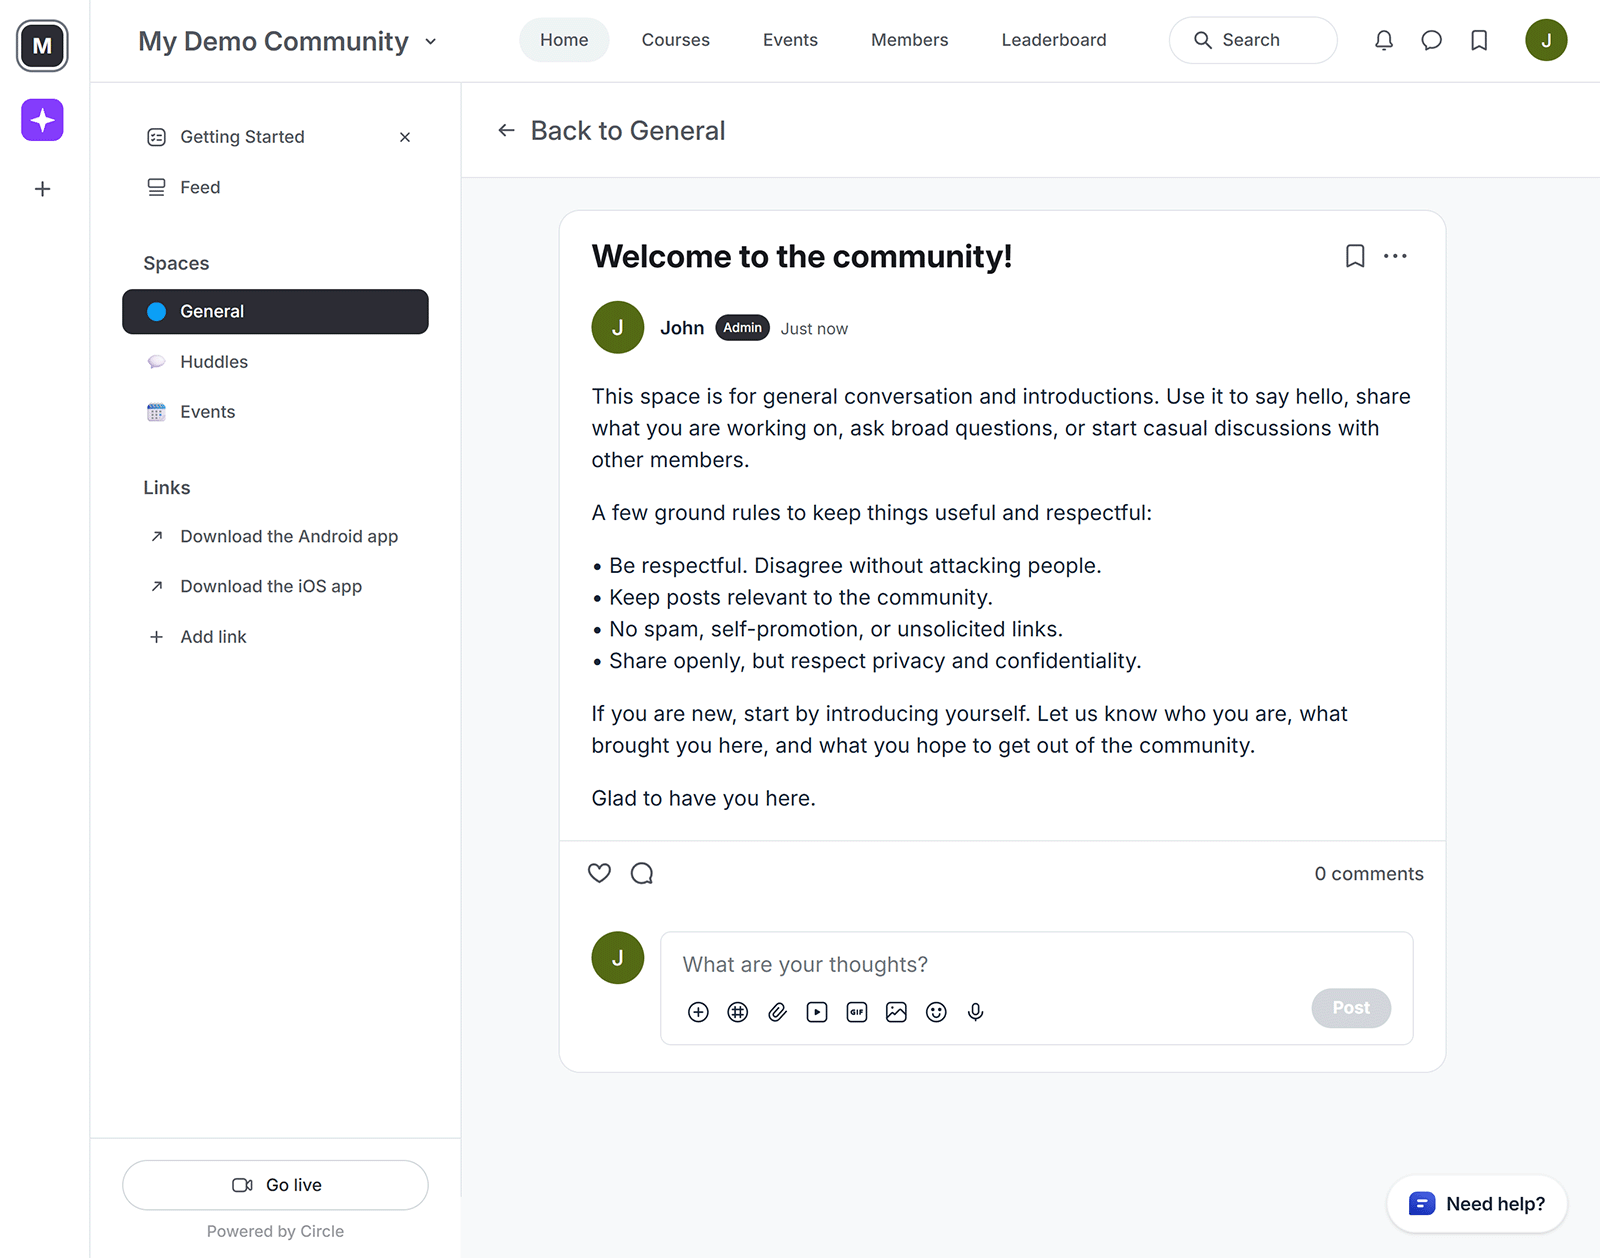
Task: Click the Go live button
Action: point(275,1185)
